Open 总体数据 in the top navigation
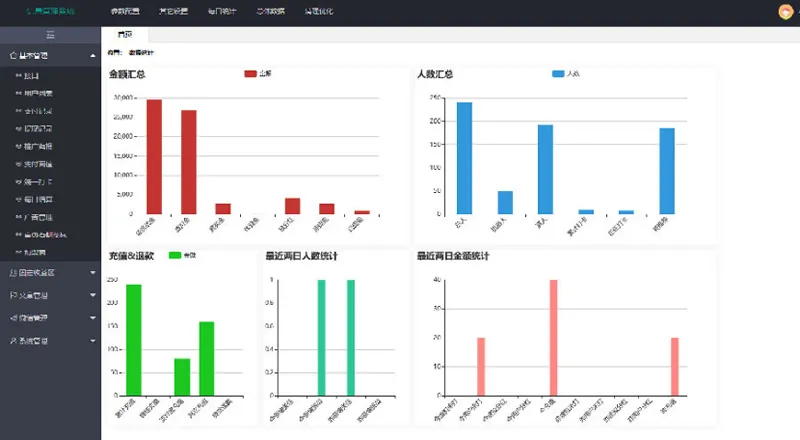 tap(270, 11)
